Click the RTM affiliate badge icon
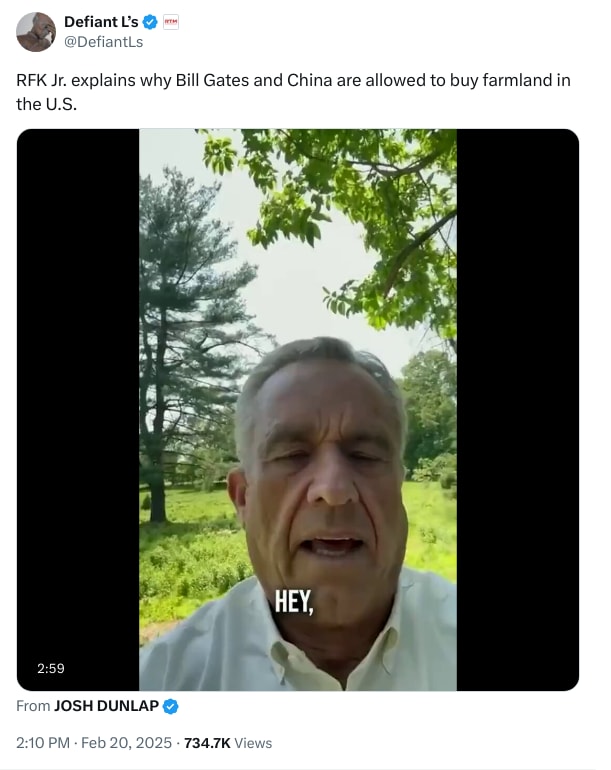This screenshot has width=611, height=770. [x=171, y=22]
